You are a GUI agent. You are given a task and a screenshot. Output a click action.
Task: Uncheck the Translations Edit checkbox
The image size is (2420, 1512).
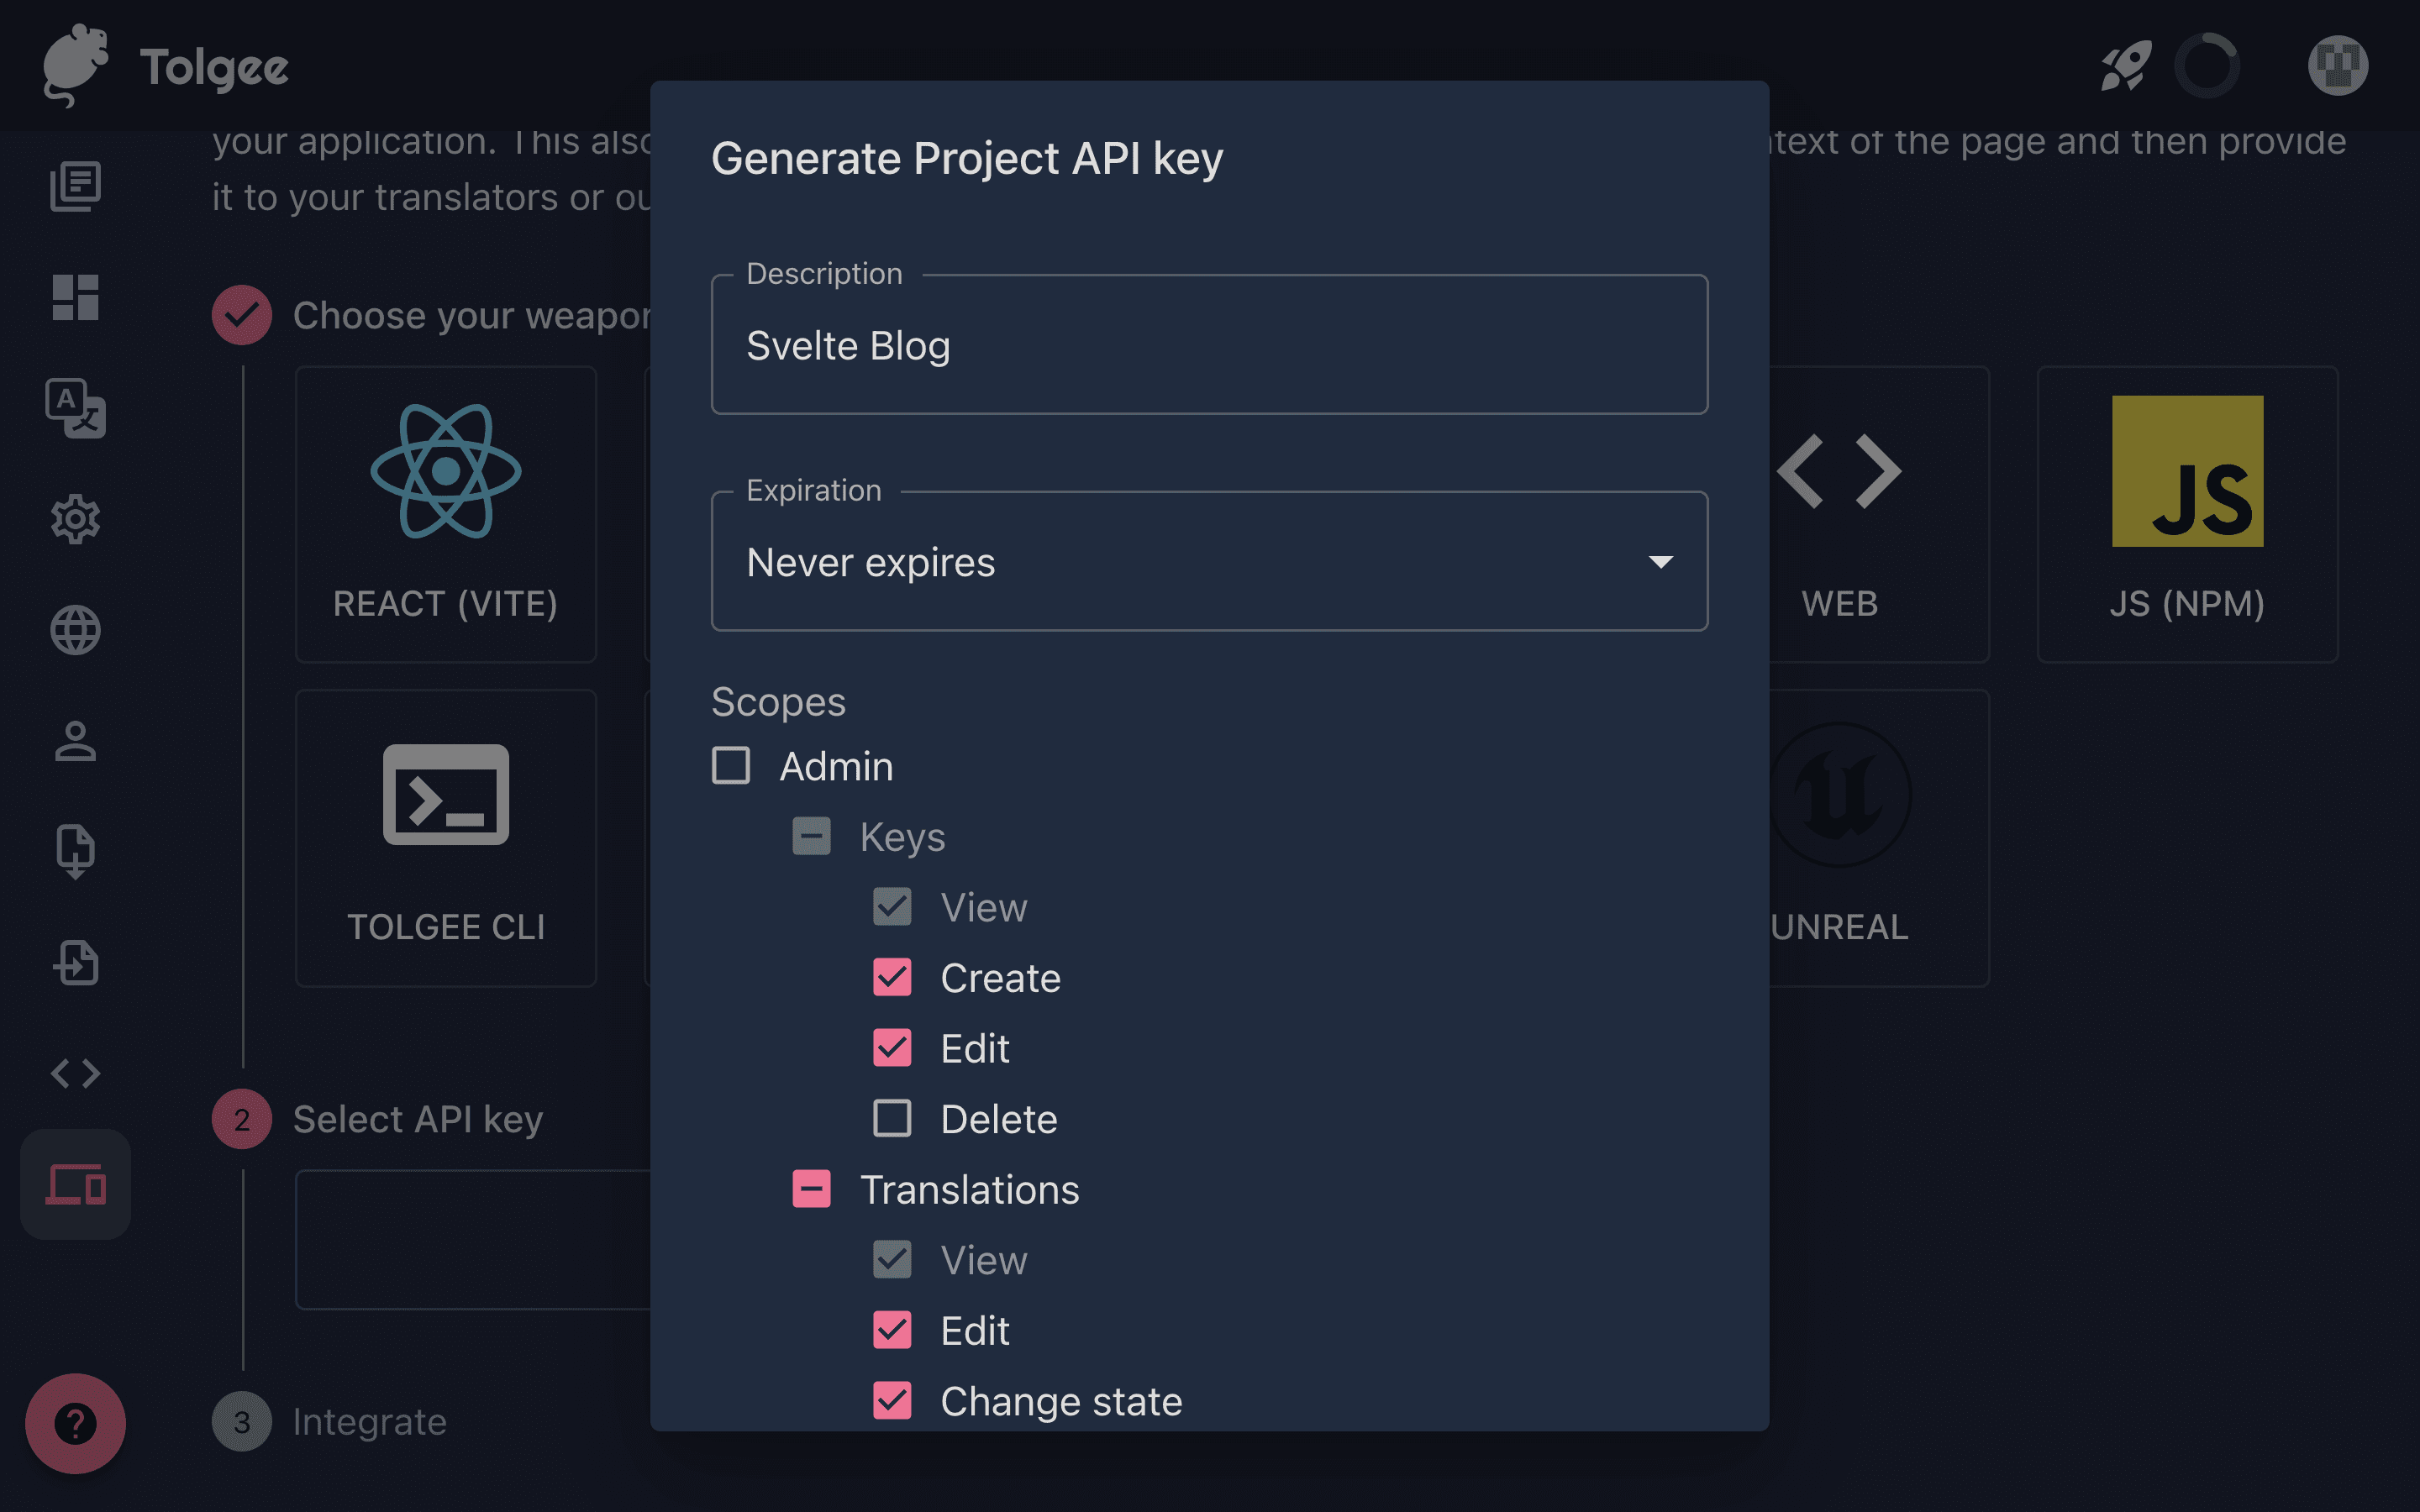(x=892, y=1330)
